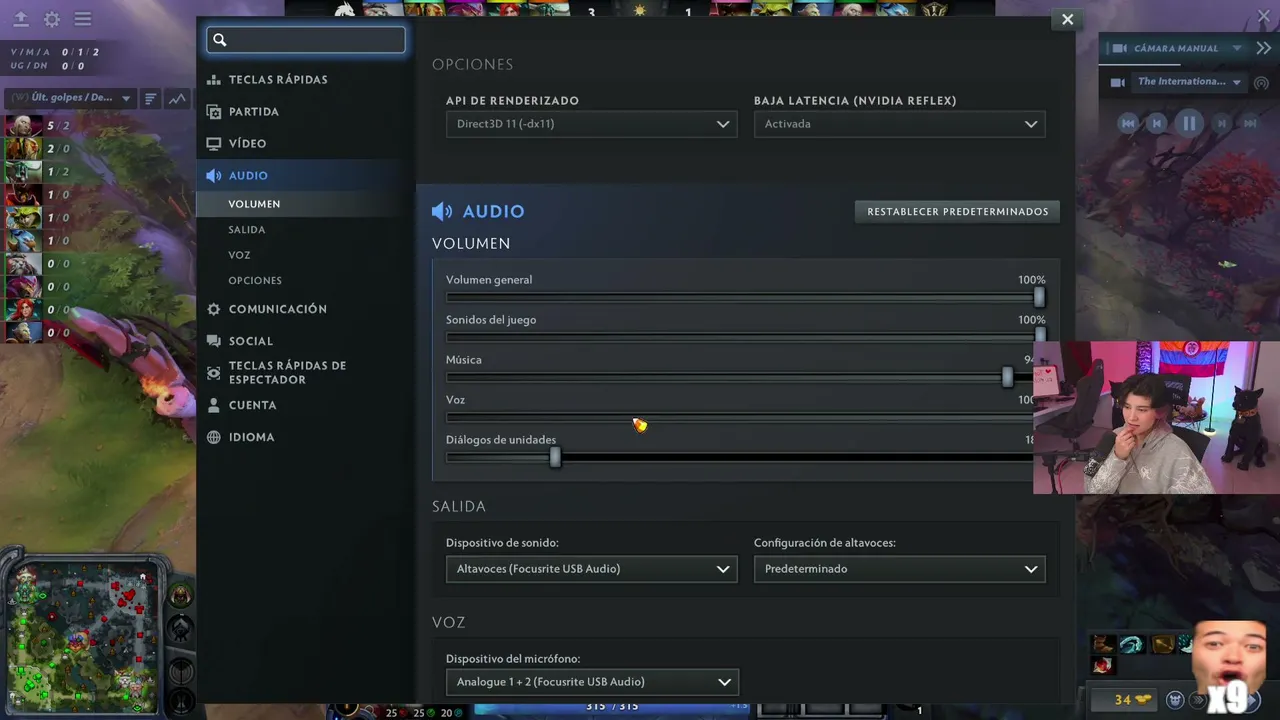This screenshot has height=720, width=1280.
Task: Click the Idioma globe icon
Action: pyautogui.click(x=213, y=437)
